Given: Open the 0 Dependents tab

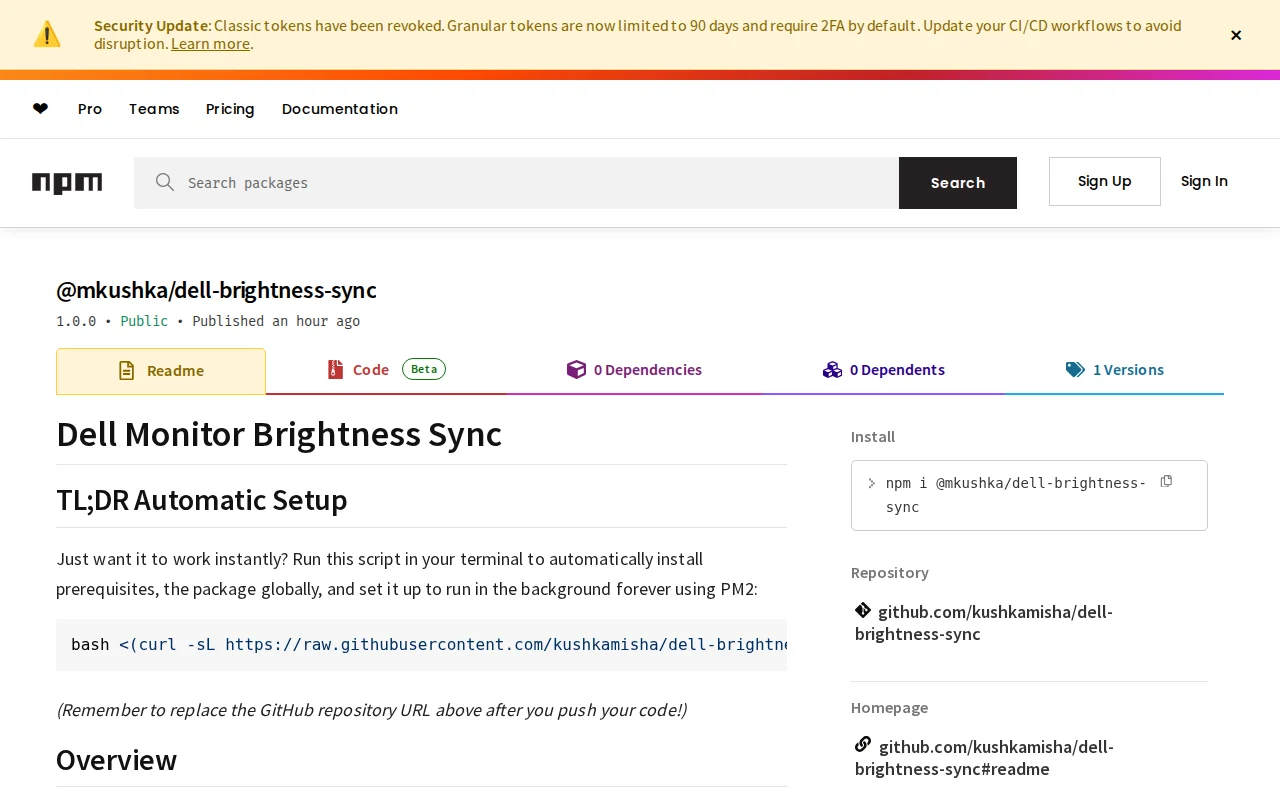Looking at the screenshot, I should tap(884, 370).
